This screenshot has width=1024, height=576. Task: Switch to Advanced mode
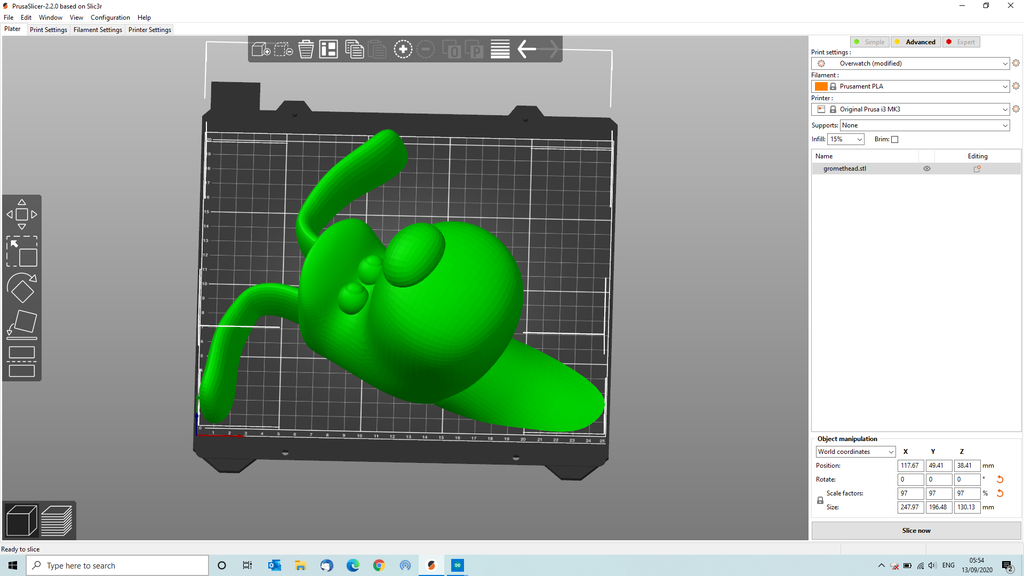(915, 42)
